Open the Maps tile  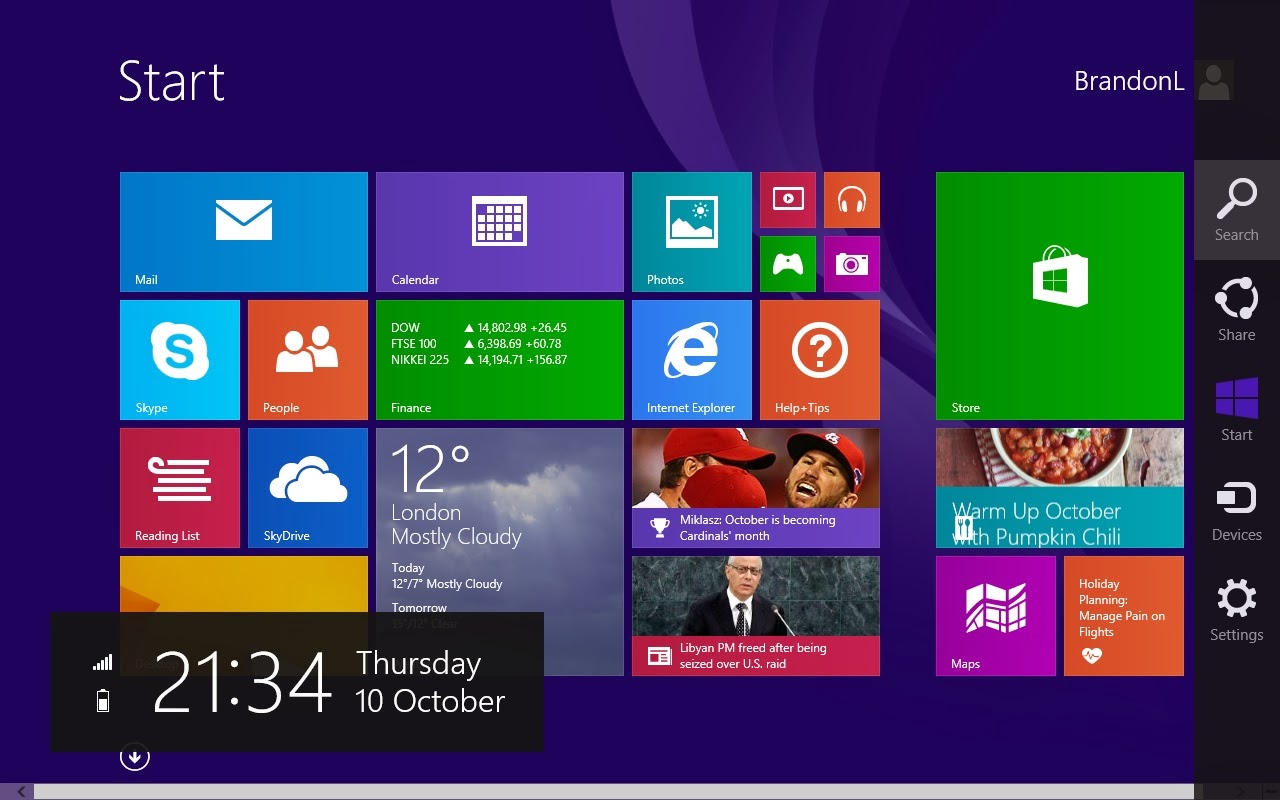coord(996,616)
